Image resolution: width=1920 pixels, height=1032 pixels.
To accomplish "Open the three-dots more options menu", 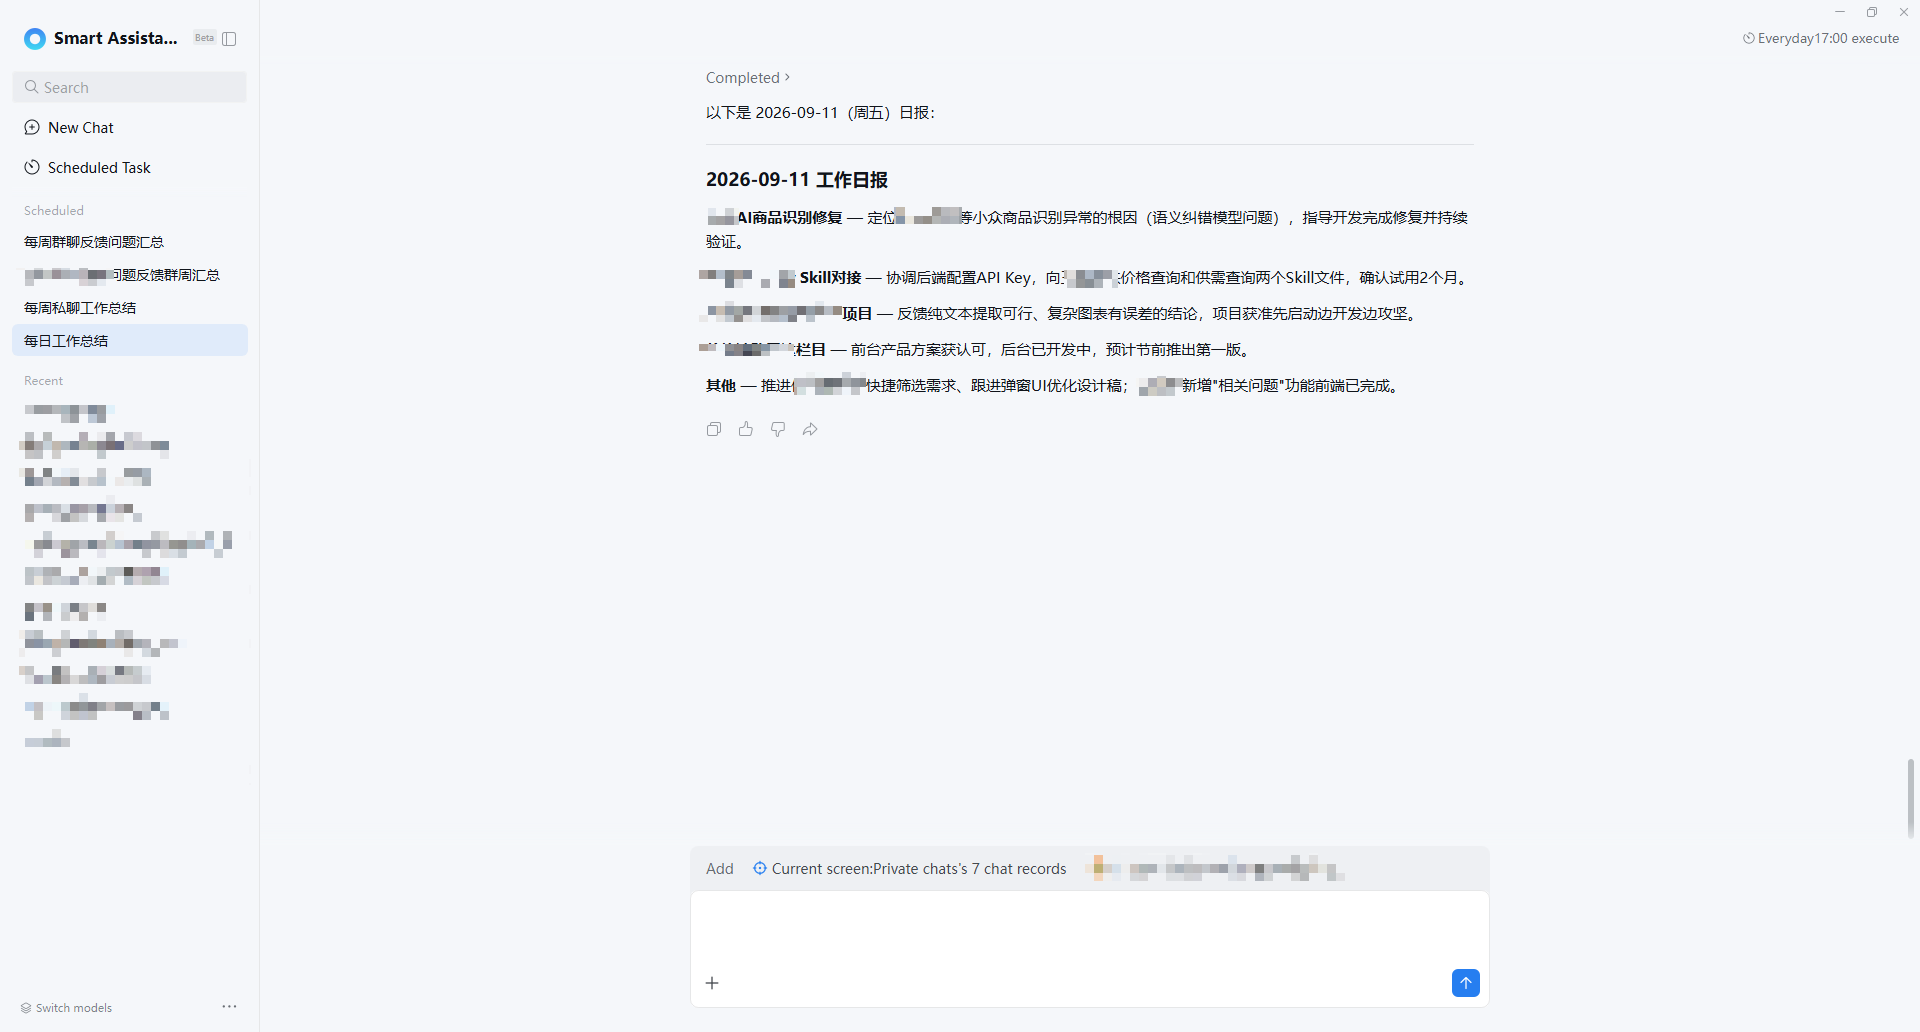I will pos(229,1006).
